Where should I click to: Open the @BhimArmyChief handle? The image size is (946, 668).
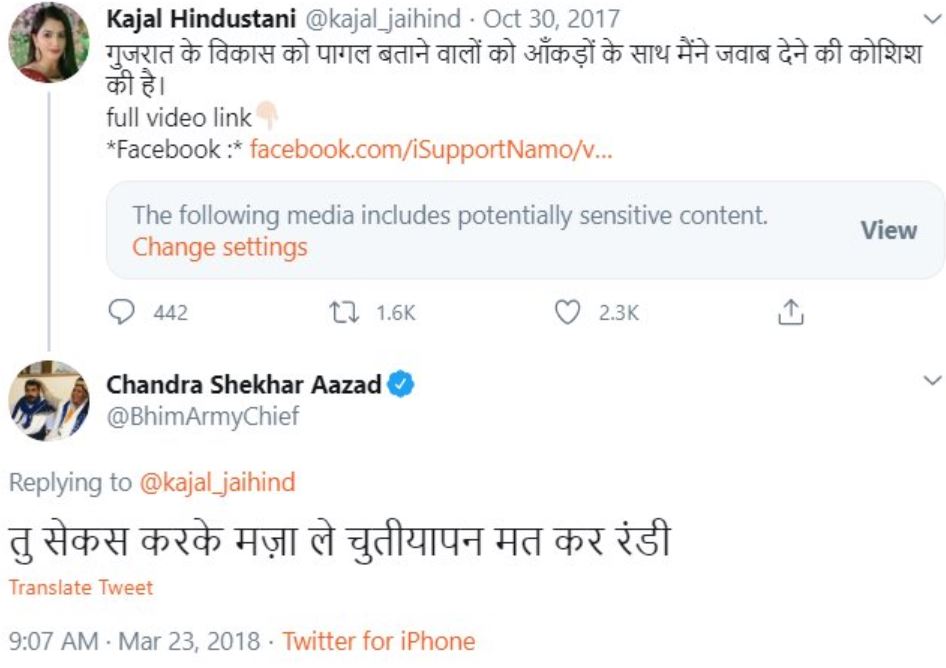[202, 416]
